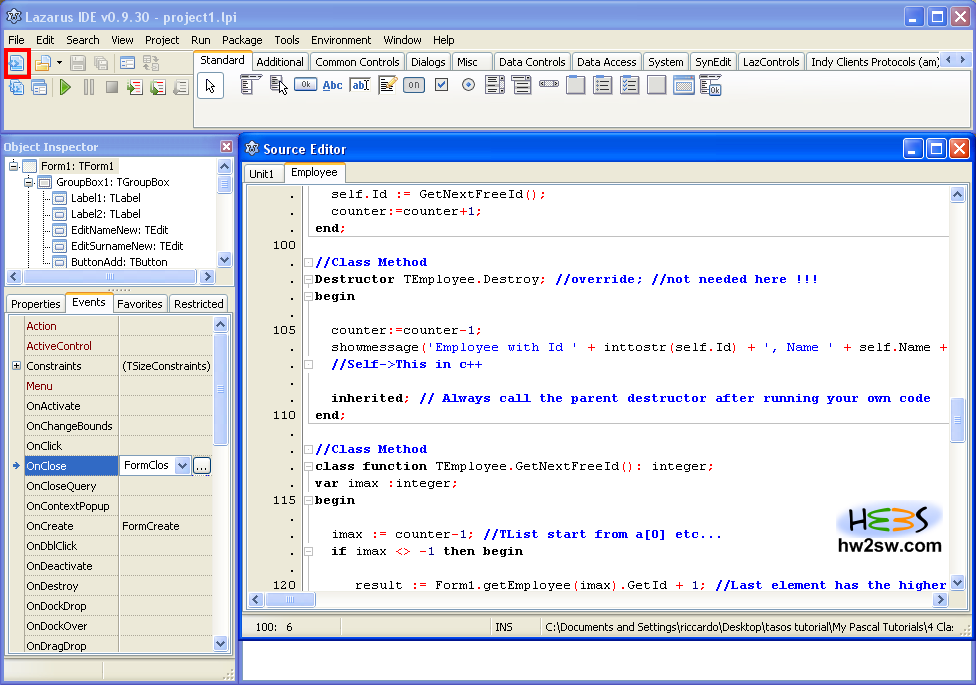
Task: Pick the TCheckBox component icon
Action: pos(441,85)
